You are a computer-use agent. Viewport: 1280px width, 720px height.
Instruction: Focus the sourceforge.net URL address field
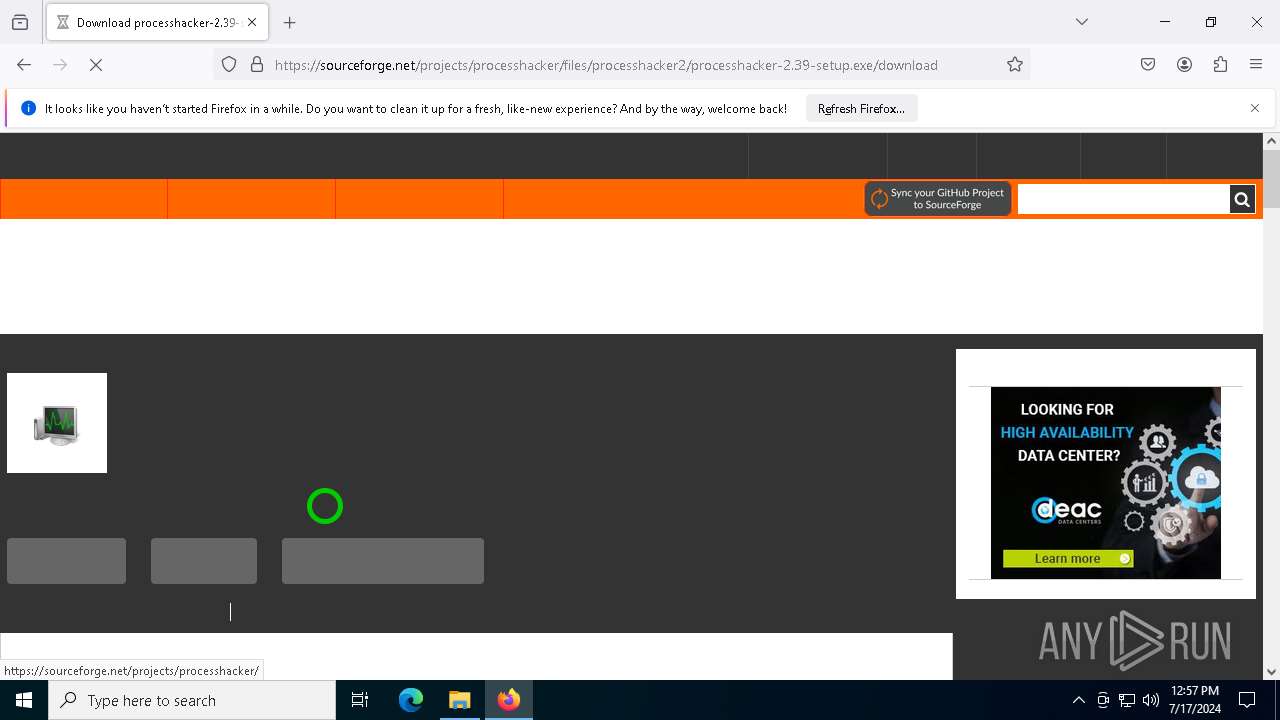606,65
